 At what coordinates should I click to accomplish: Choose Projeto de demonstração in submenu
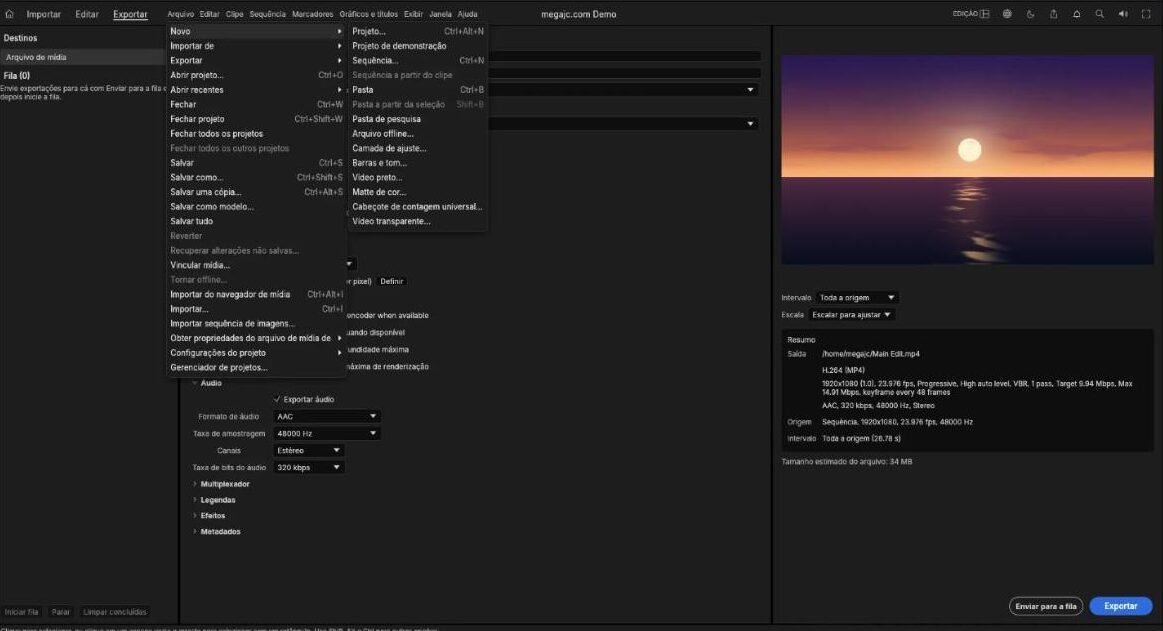[418, 46]
